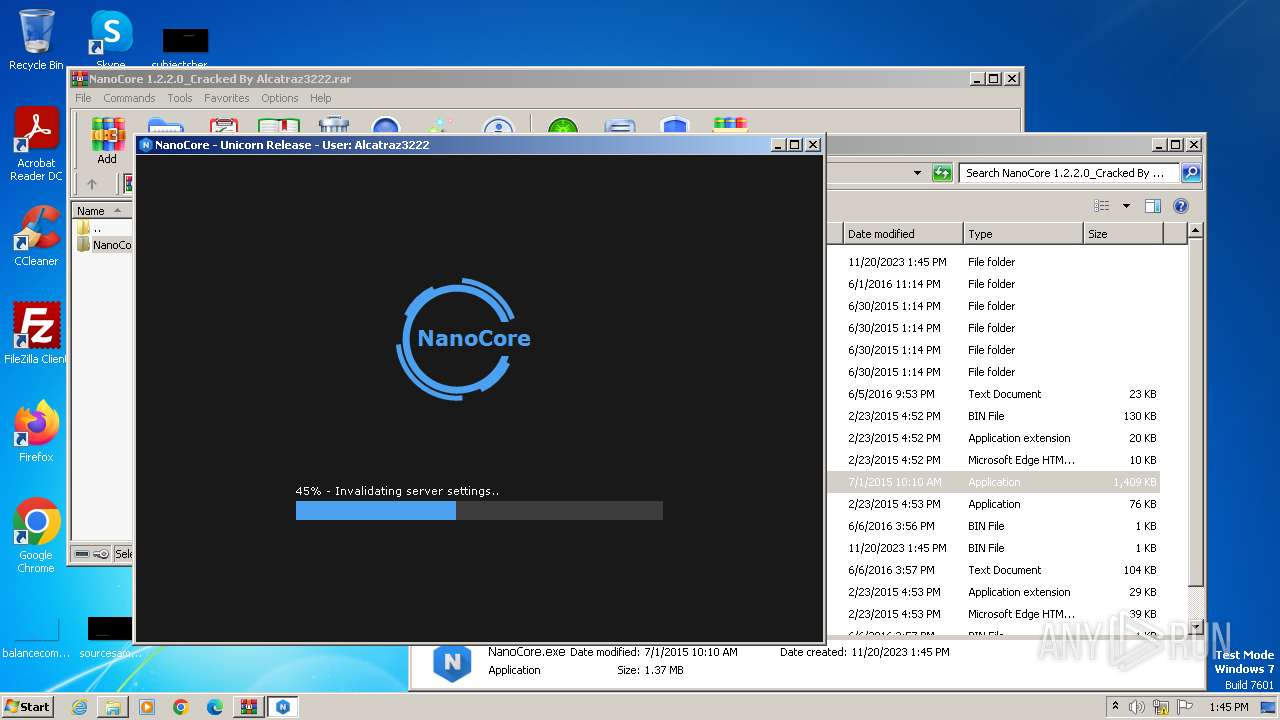Open the Help menu in WinRAR
This screenshot has height=720, width=1280.
click(x=320, y=98)
